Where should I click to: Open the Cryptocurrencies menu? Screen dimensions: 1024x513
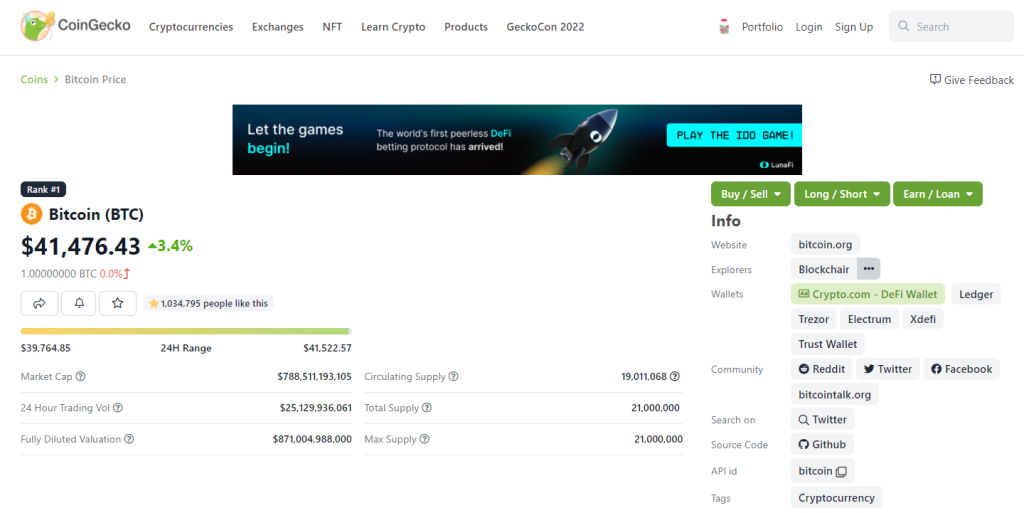191,27
